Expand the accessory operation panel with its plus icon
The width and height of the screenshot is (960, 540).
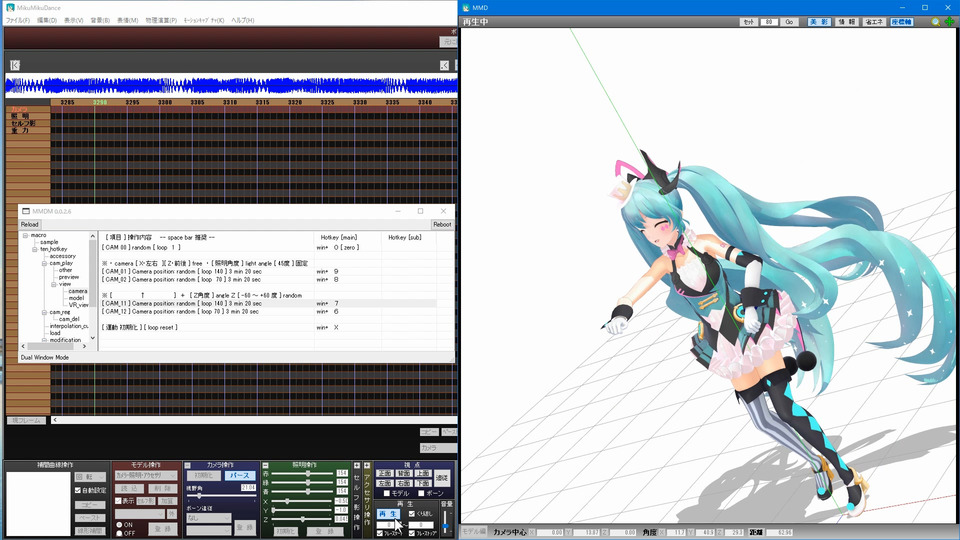coord(367,465)
